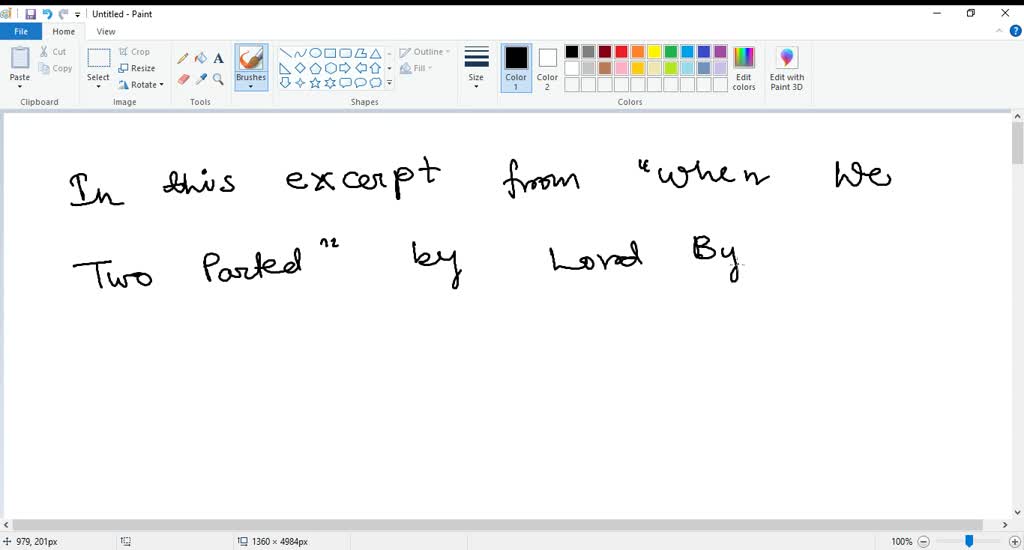Choose the Right arrow shape
This screenshot has width=1024, height=550.
pyautogui.click(x=345, y=68)
